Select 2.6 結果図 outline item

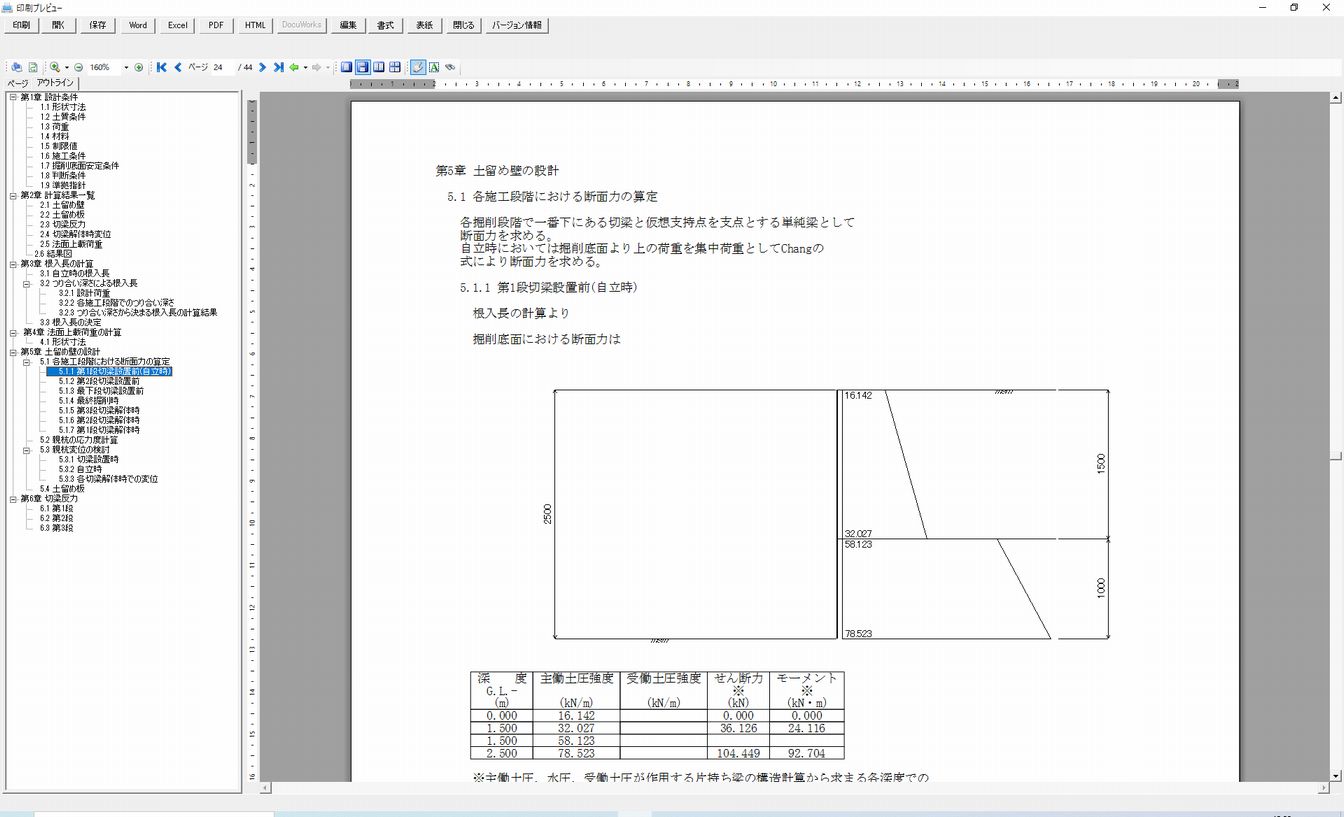pos(53,254)
